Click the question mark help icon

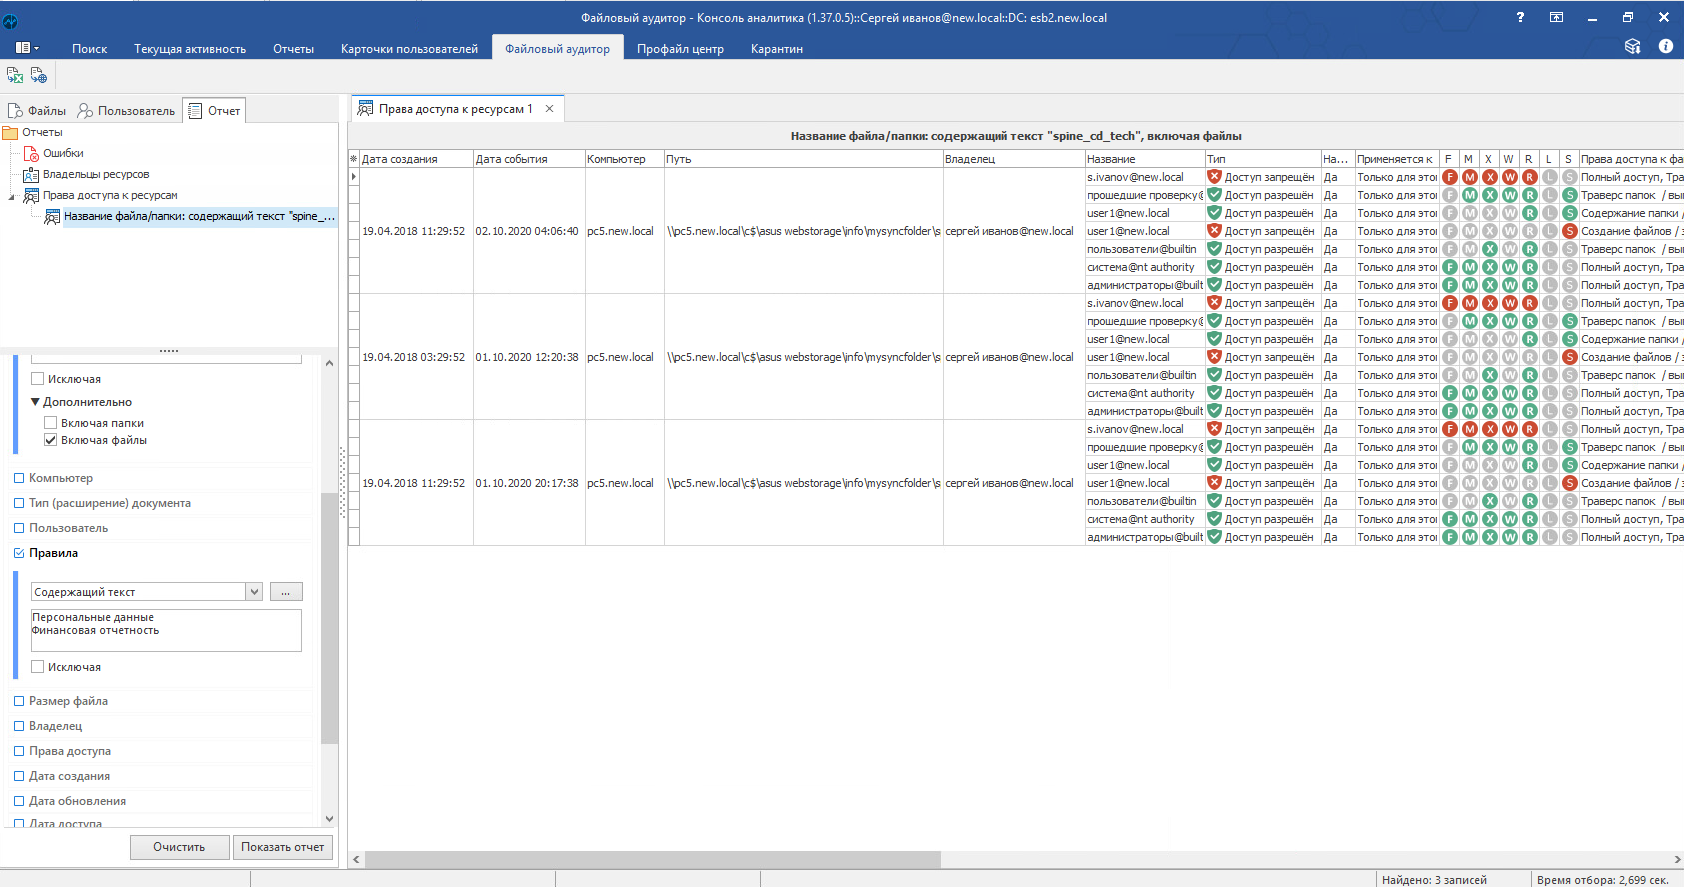(x=1520, y=17)
